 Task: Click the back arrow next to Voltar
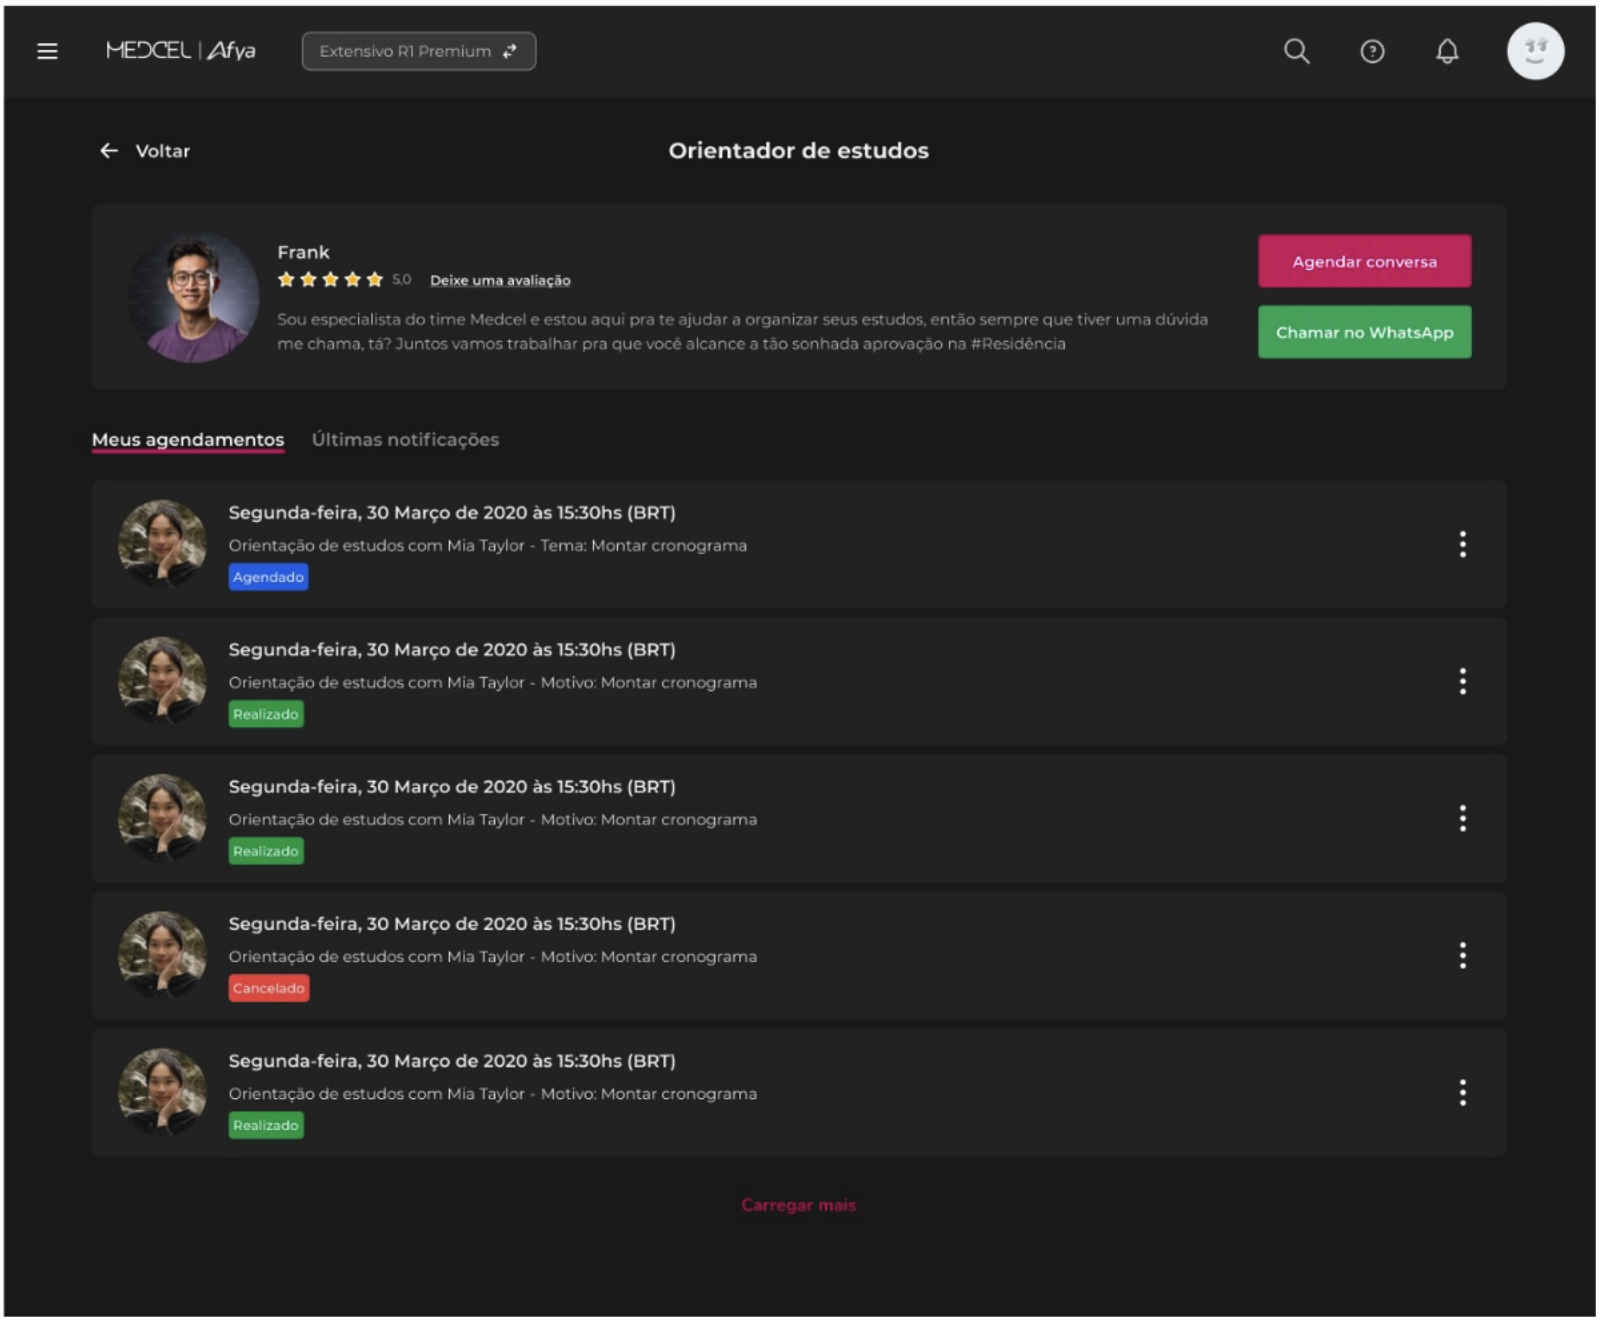click(x=108, y=150)
